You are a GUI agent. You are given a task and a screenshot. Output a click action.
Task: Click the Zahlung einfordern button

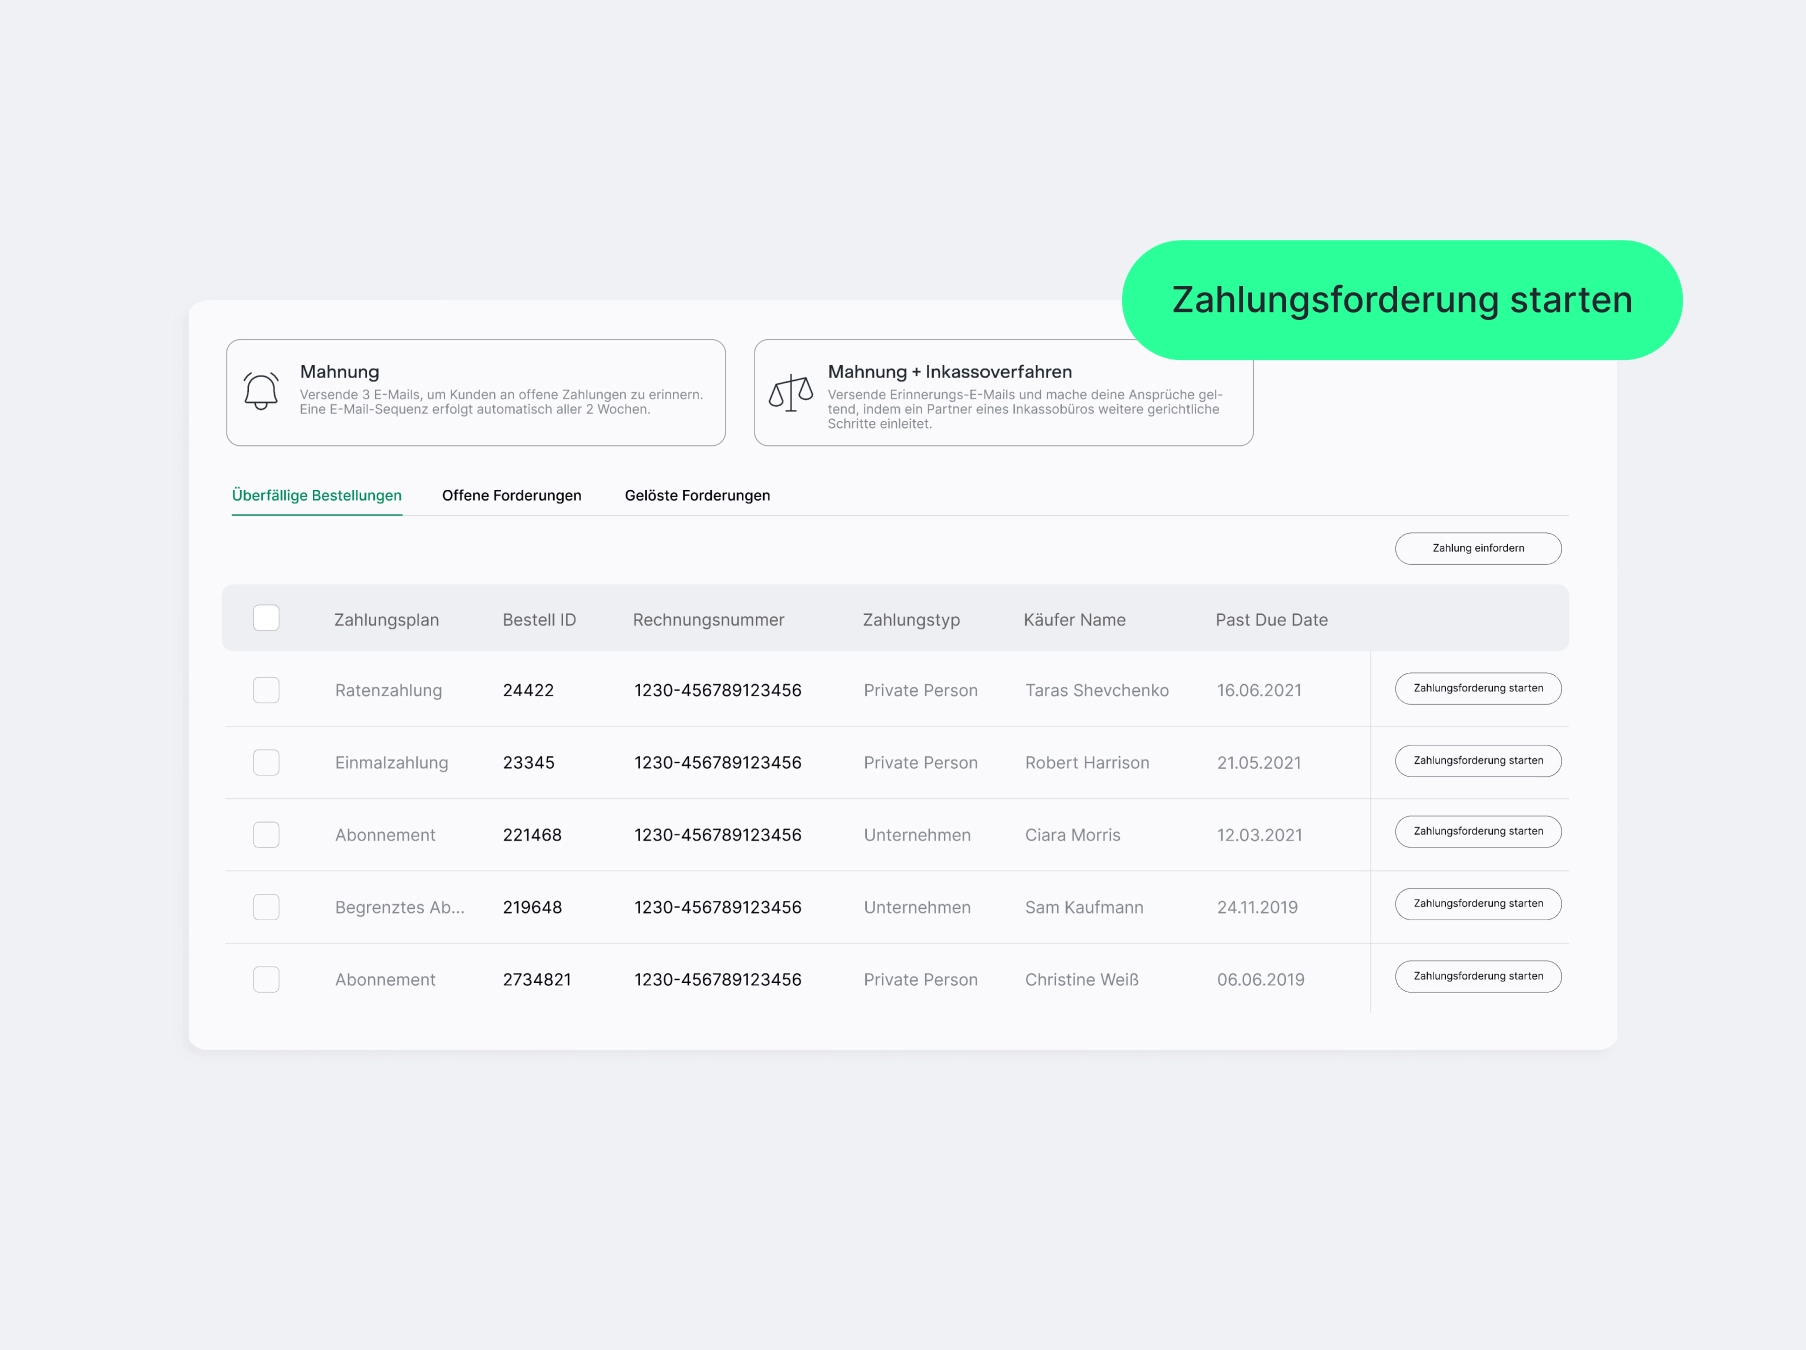[x=1478, y=548]
